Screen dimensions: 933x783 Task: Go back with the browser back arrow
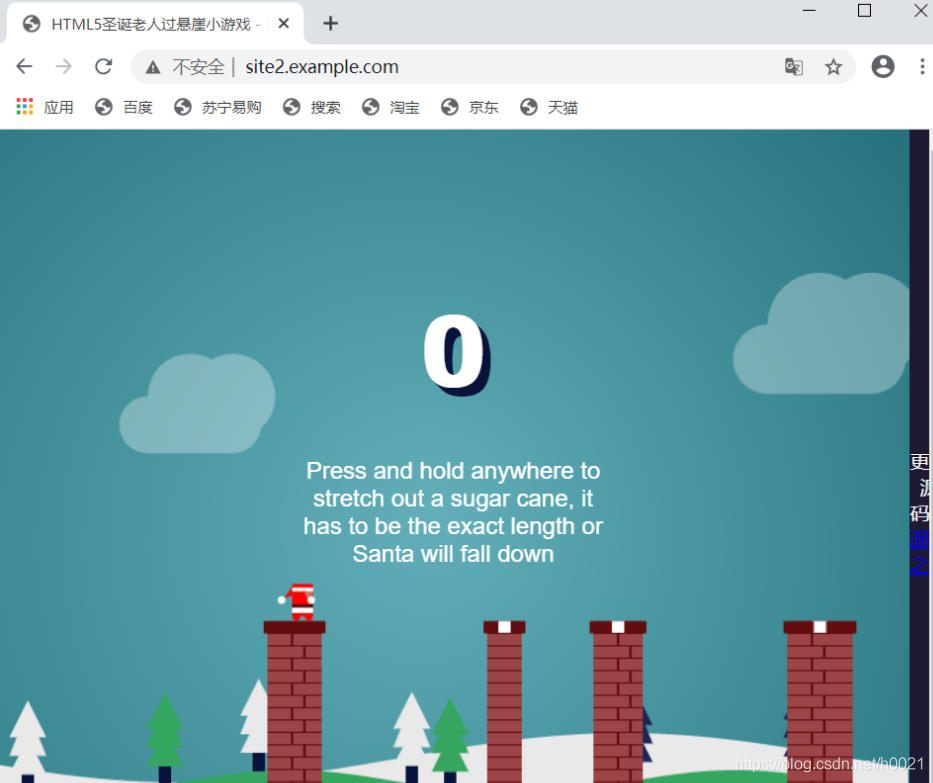click(24, 67)
